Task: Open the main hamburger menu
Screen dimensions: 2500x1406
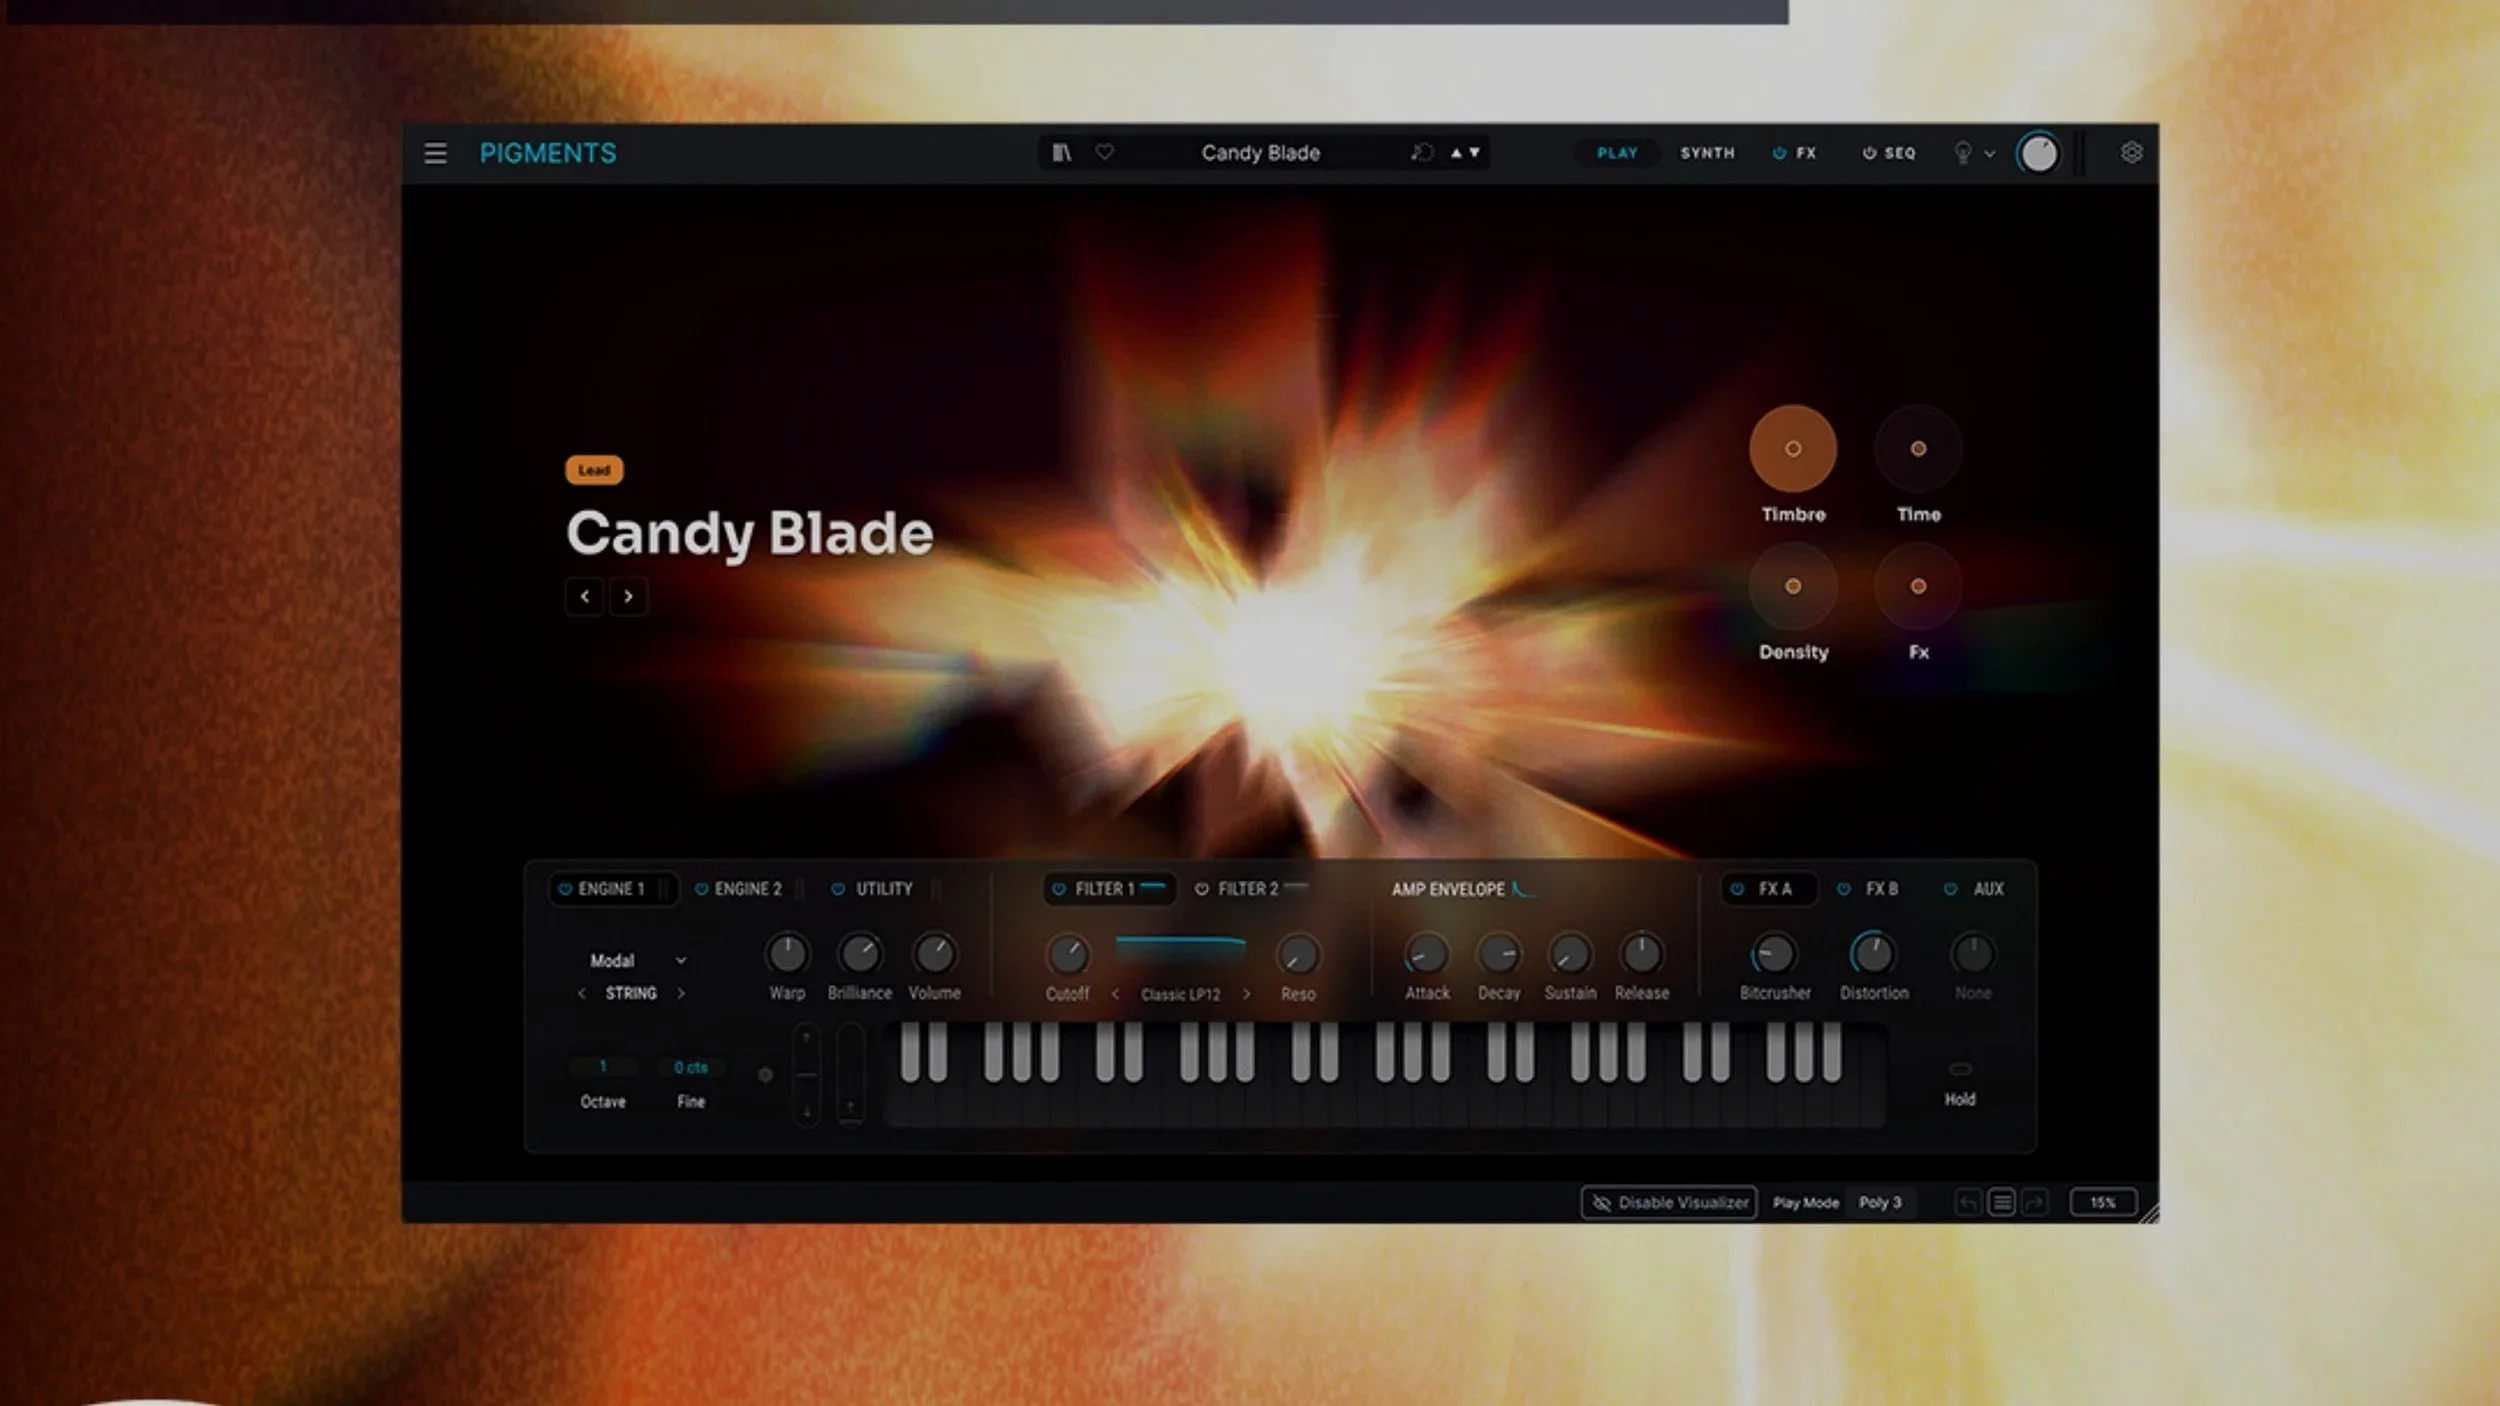Action: (x=437, y=152)
